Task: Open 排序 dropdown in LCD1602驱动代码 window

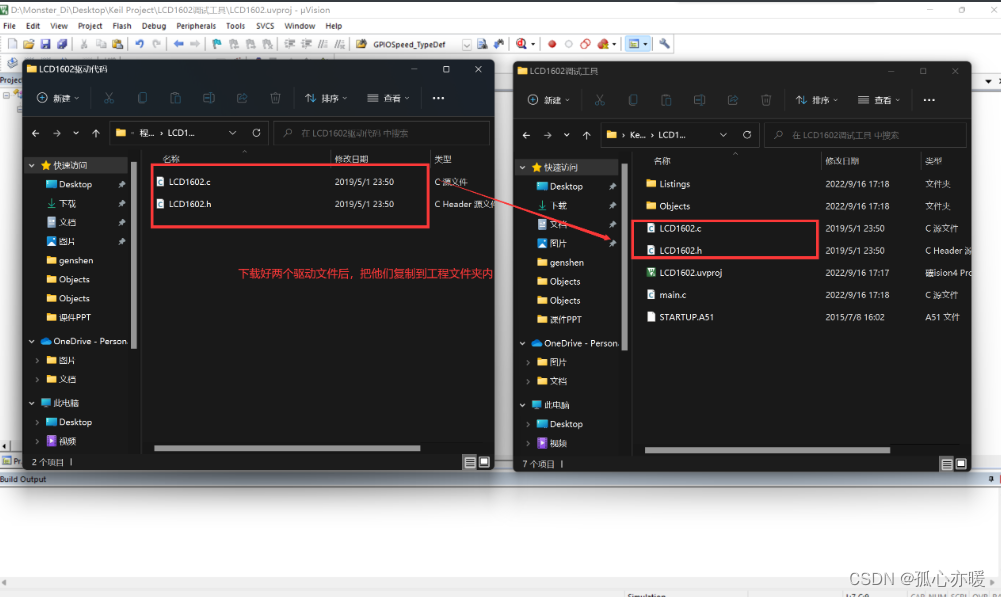Action: pos(326,98)
